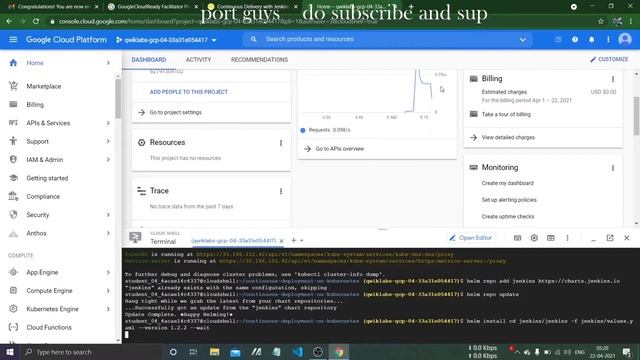Click Set up alerting policies link
This screenshot has width=640, height=360.
point(509,200)
